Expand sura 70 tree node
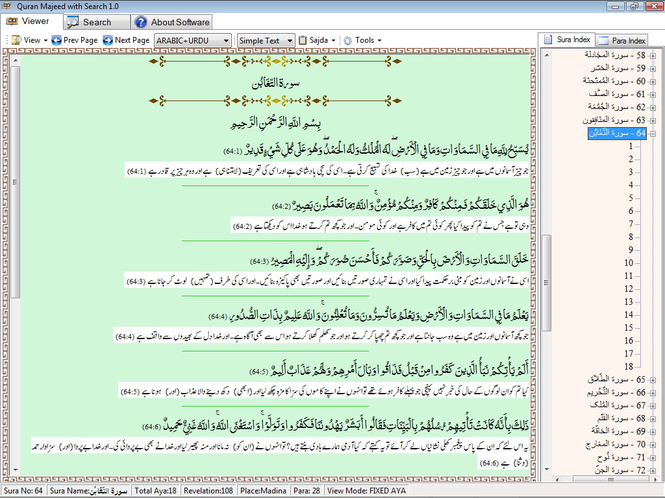 (x=653, y=445)
